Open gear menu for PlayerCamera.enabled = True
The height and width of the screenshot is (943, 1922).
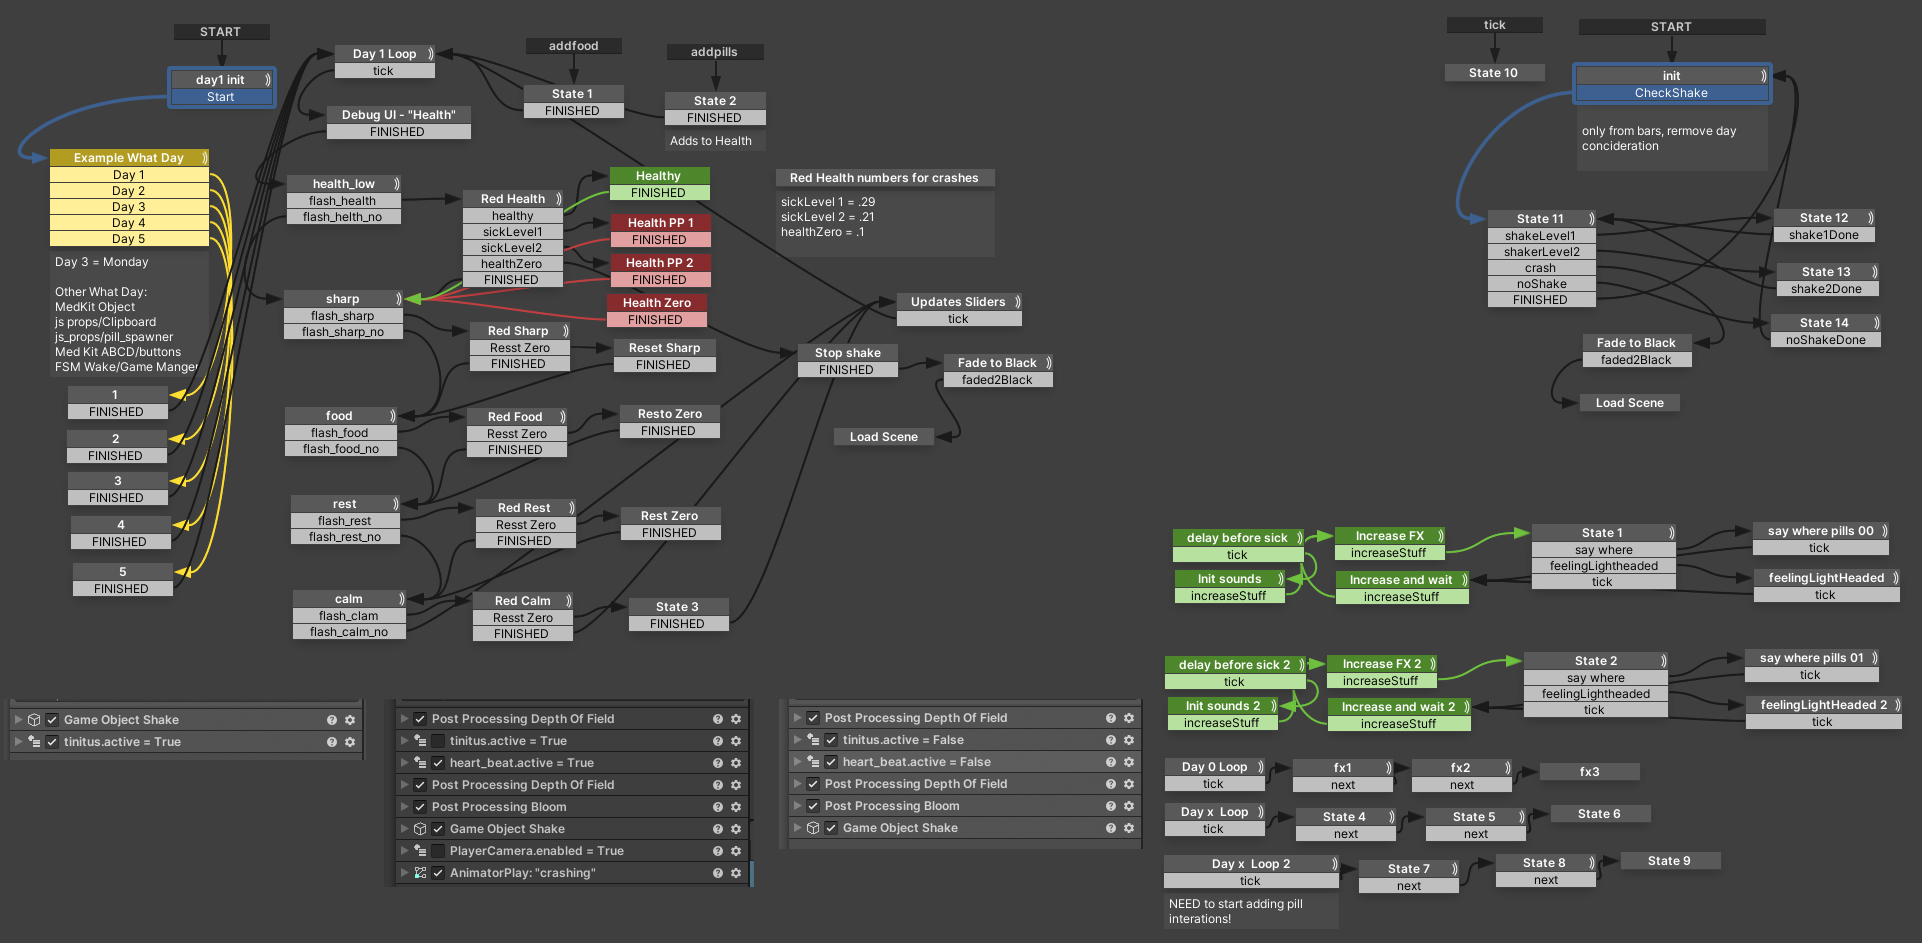(x=736, y=851)
